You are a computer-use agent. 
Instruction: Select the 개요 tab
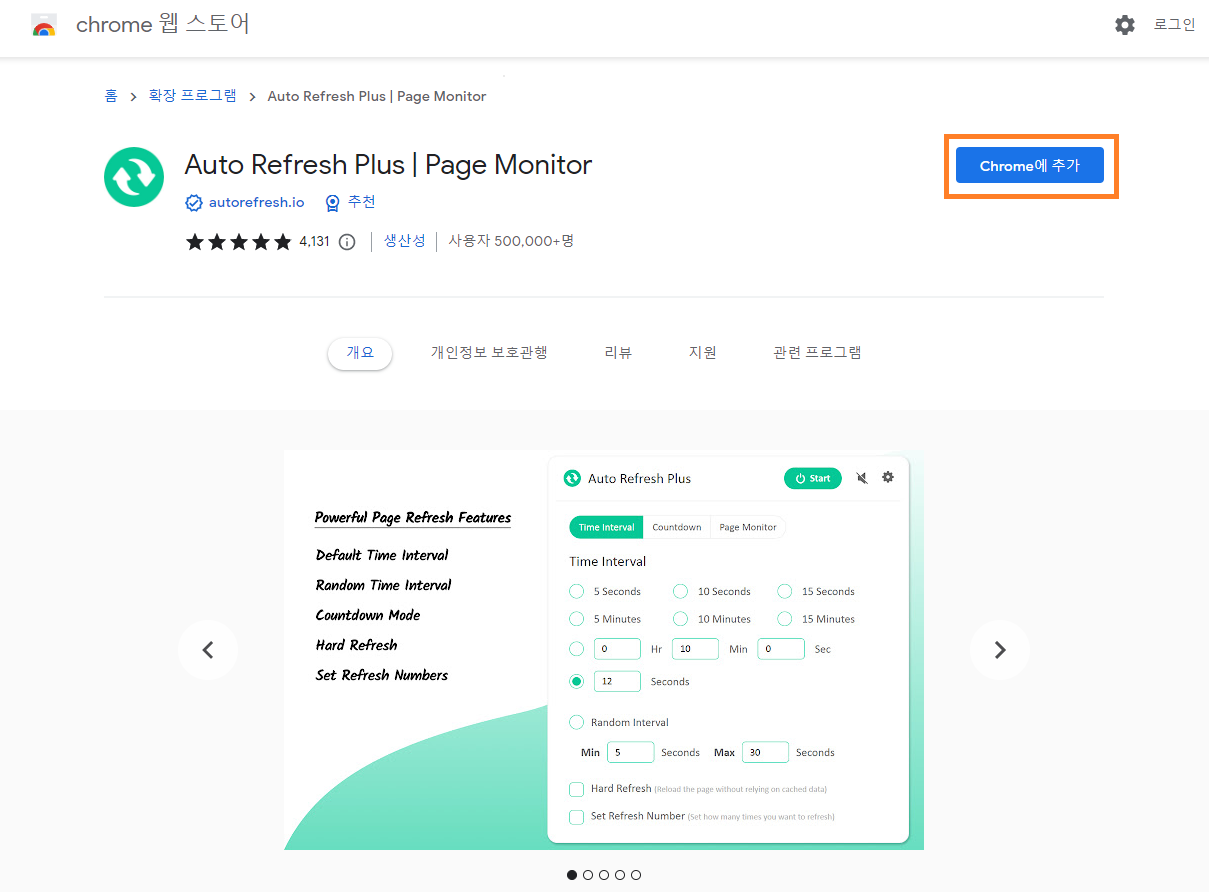(360, 353)
